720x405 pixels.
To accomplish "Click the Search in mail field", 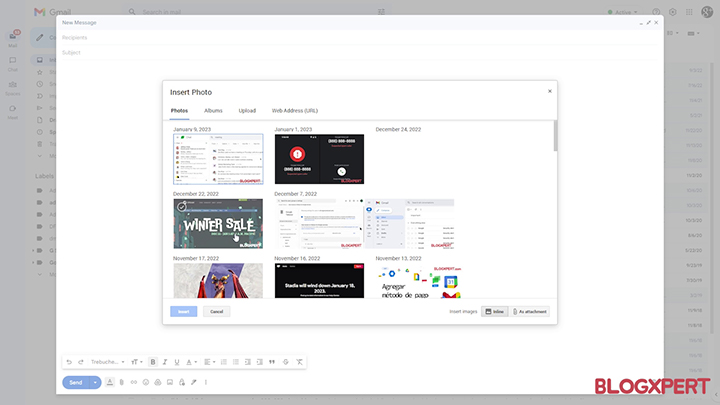I will tap(257, 12).
